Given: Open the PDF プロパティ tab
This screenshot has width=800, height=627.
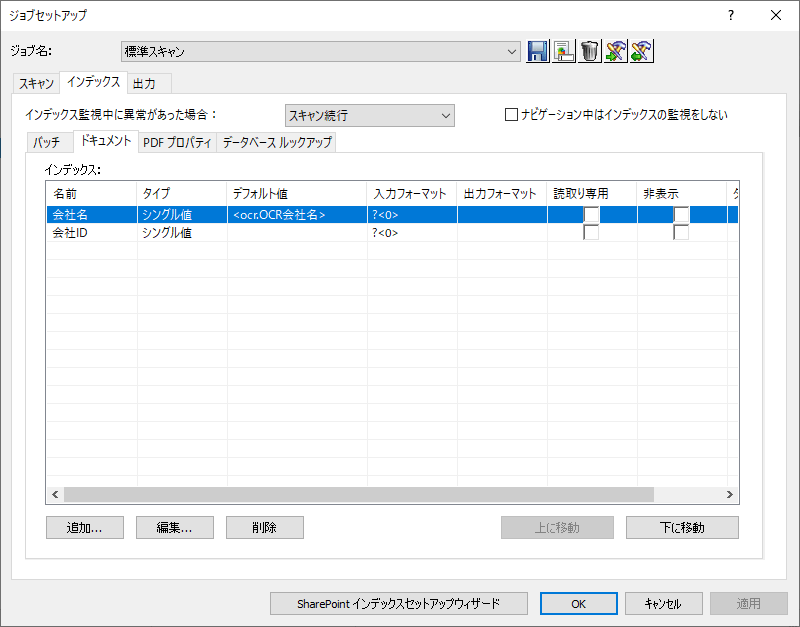Looking at the screenshot, I should (177, 142).
